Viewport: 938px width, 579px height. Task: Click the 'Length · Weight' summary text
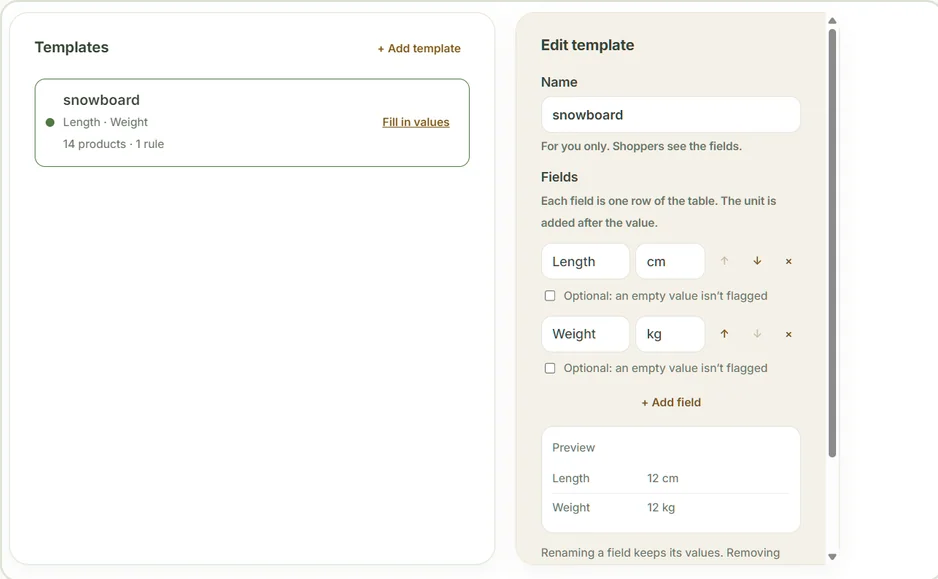pos(105,122)
